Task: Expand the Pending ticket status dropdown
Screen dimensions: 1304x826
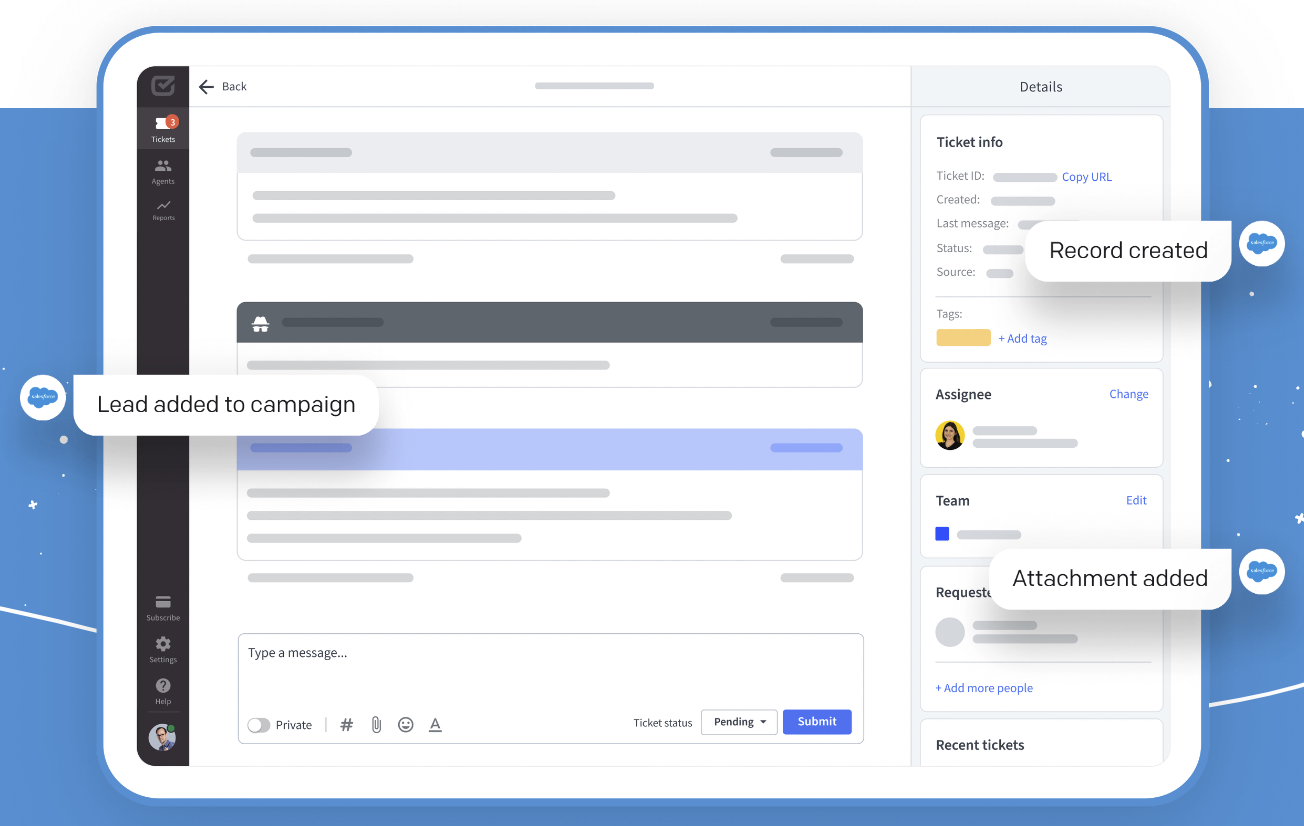Action: coord(739,722)
